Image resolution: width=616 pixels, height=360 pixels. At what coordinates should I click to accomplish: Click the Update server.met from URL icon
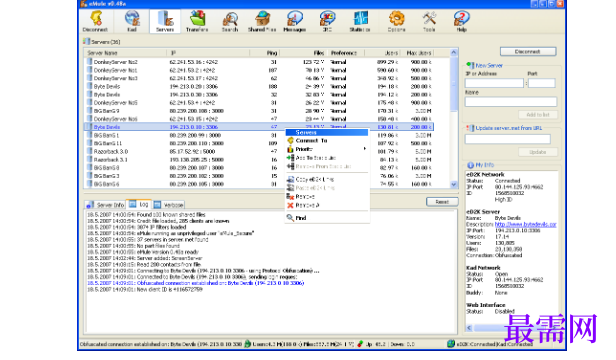470,128
